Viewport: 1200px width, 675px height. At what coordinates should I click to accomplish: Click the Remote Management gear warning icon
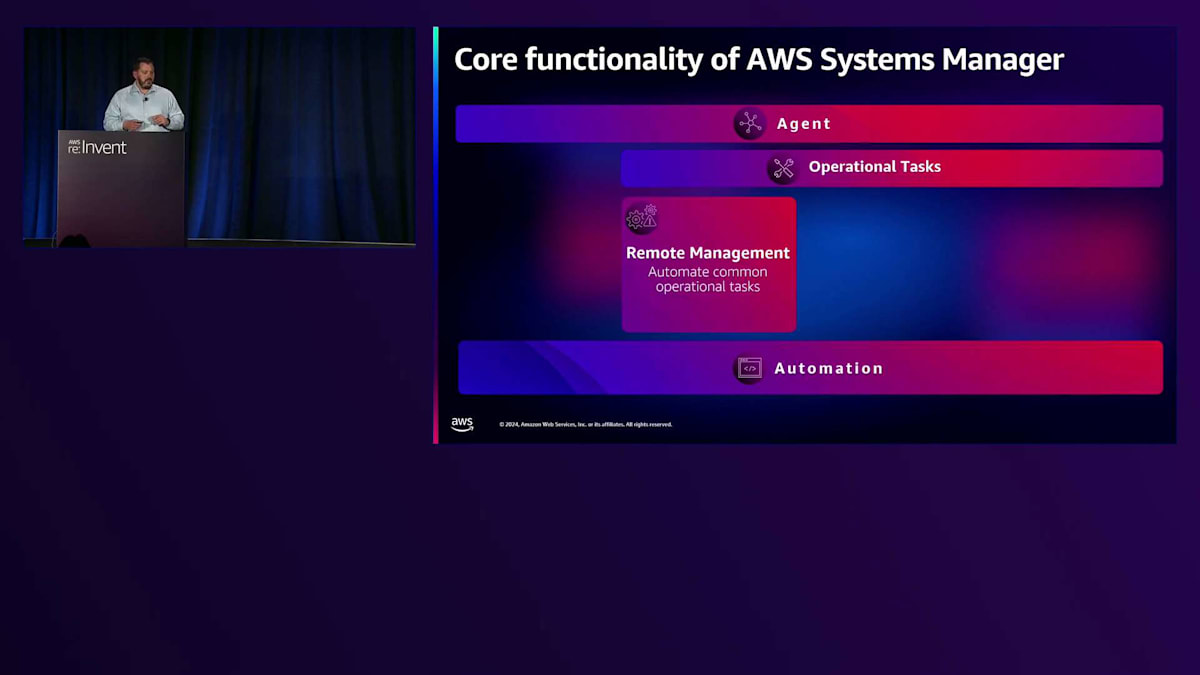coord(642,219)
